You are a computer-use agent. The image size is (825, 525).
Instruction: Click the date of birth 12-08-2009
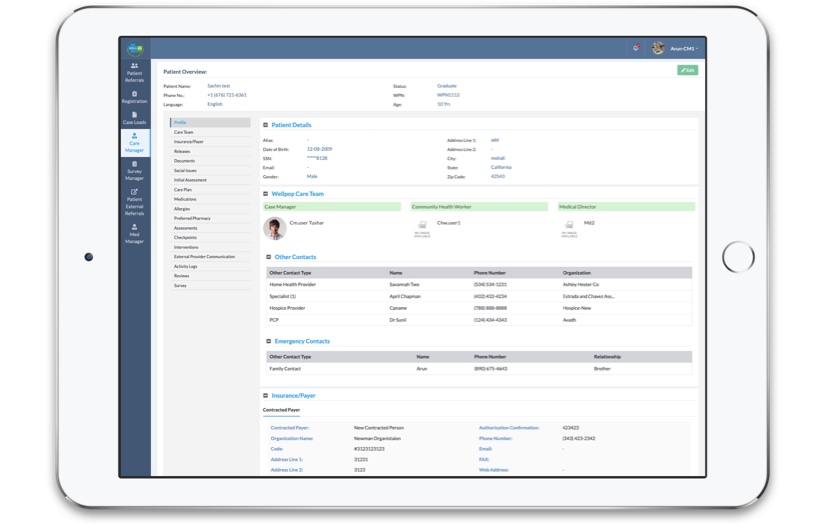point(319,149)
